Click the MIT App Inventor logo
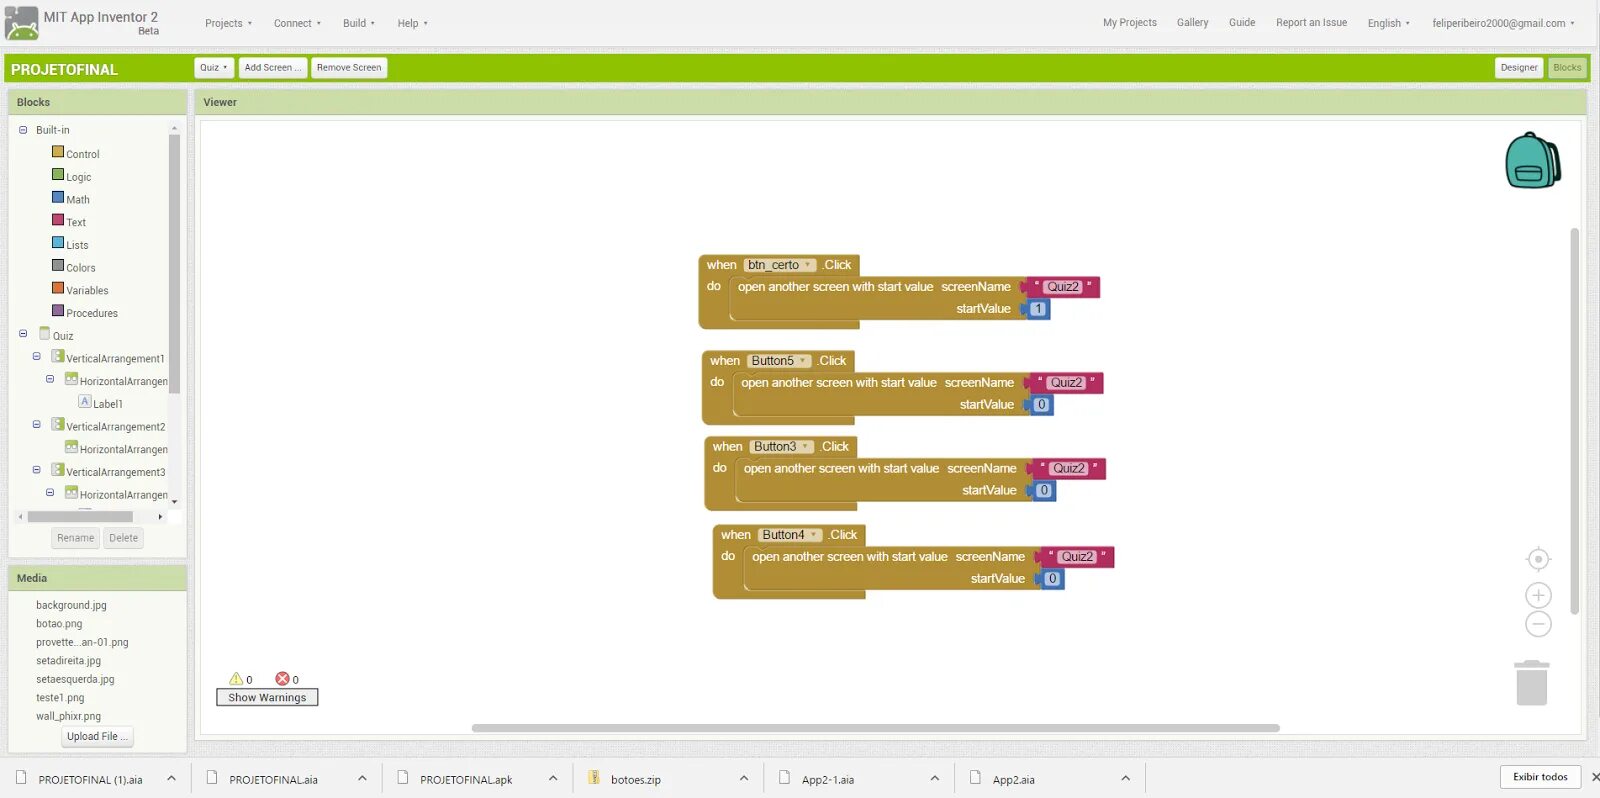1600x798 pixels. (x=21, y=22)
